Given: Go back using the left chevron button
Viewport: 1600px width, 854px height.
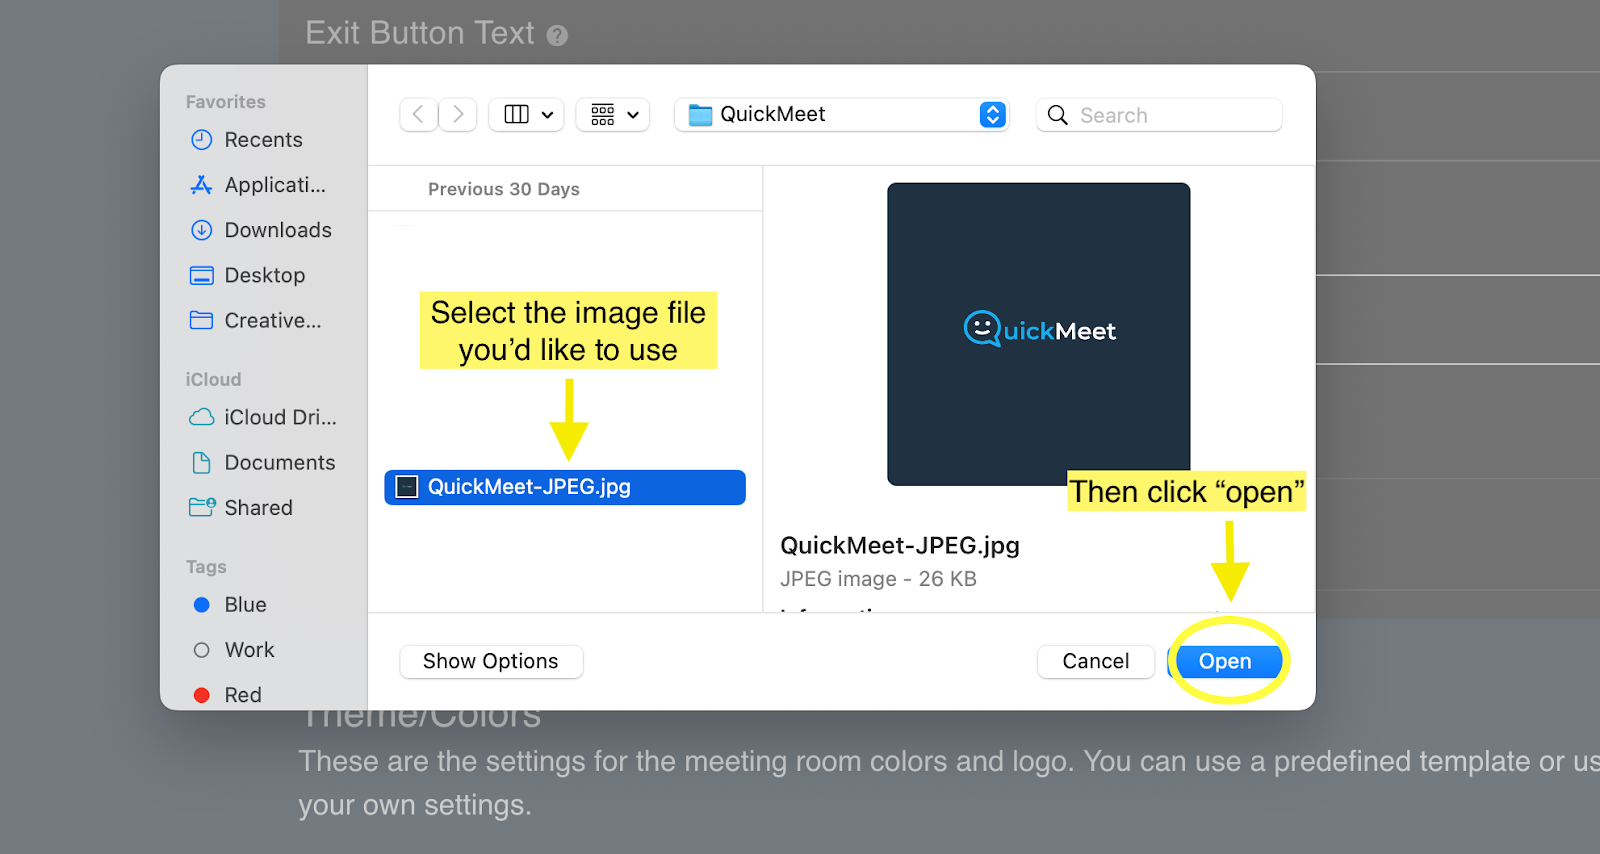Looking at the screenshot, I should pyautogui.click(x=419, y=115).
